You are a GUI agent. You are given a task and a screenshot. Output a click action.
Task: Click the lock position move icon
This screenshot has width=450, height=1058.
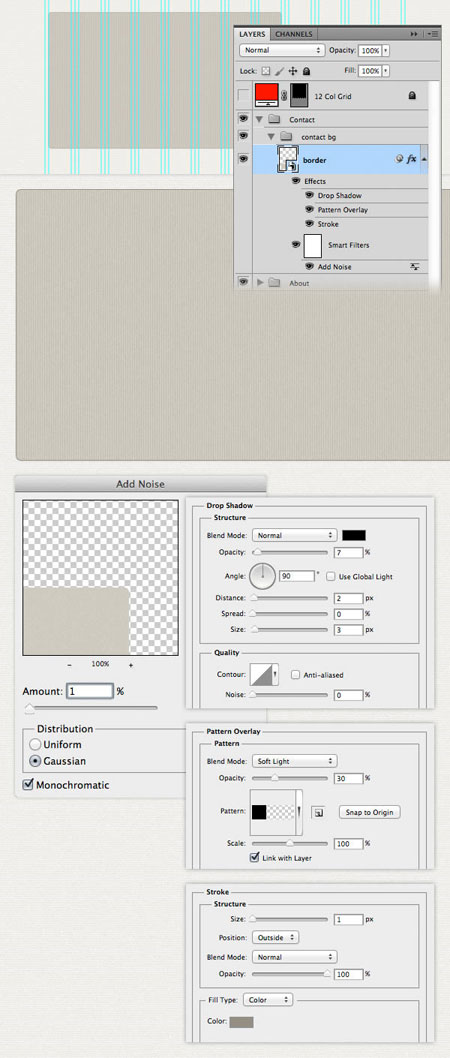click(293, 71)
